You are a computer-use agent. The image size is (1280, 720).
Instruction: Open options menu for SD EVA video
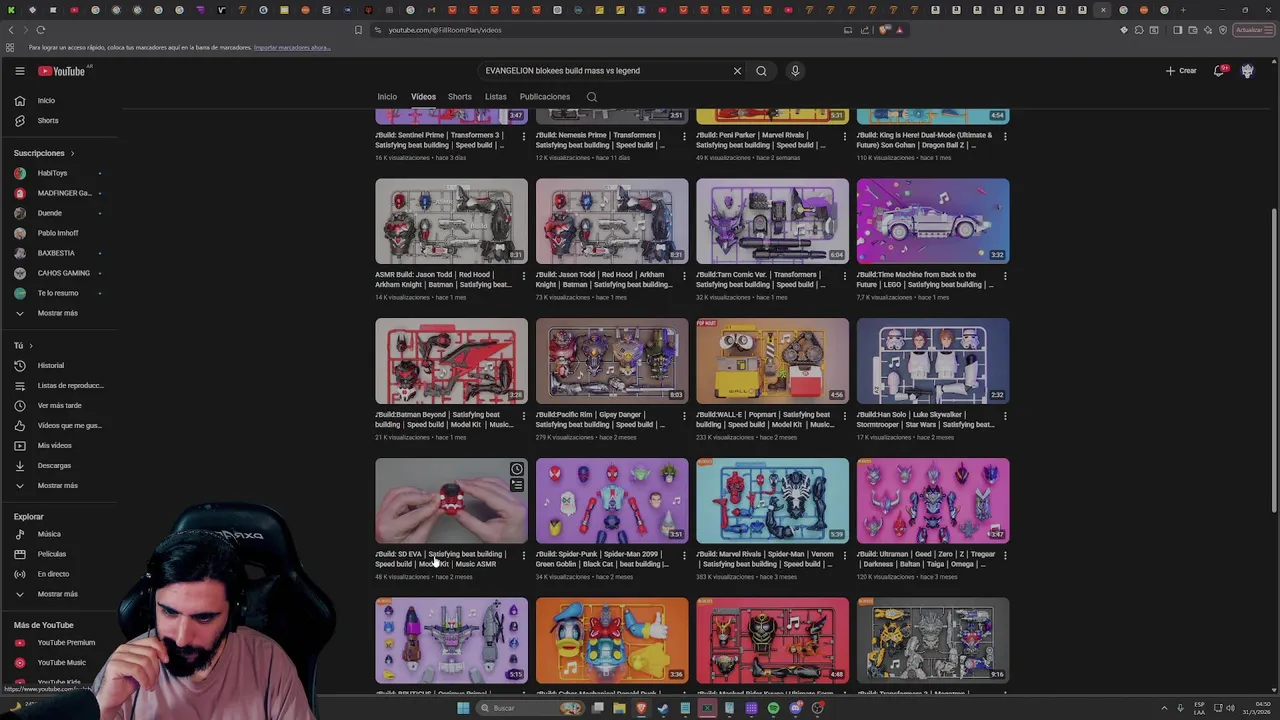tap(524, 555)
